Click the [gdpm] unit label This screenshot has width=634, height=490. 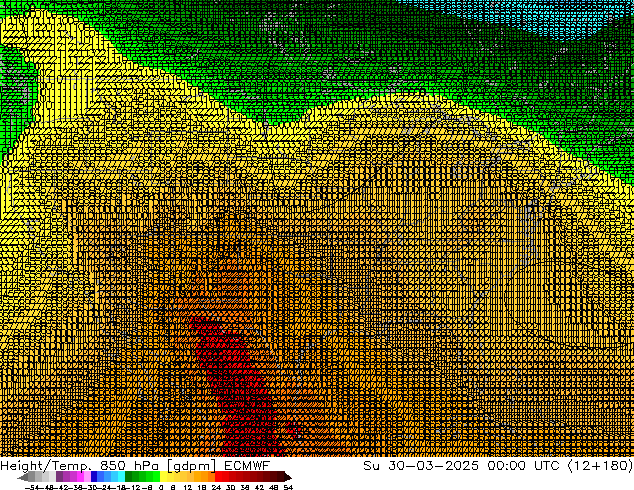point(192,466)
